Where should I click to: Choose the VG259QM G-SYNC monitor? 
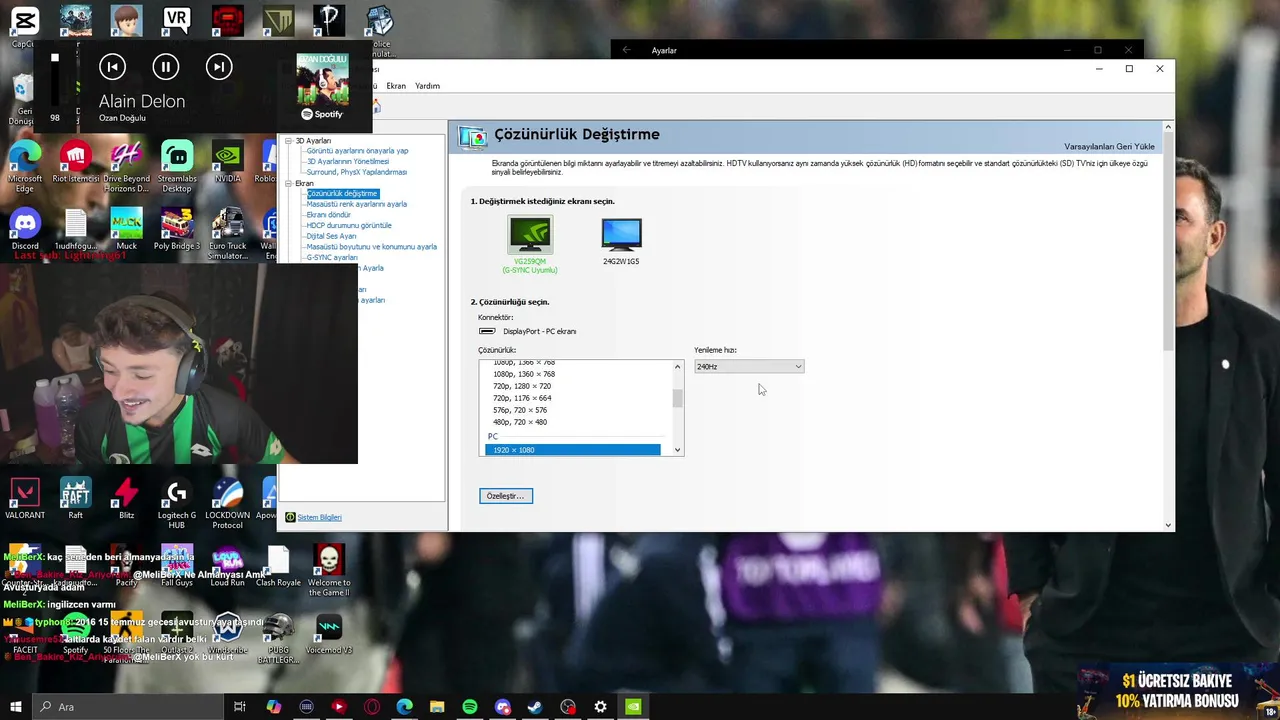[x=530, y=244]
